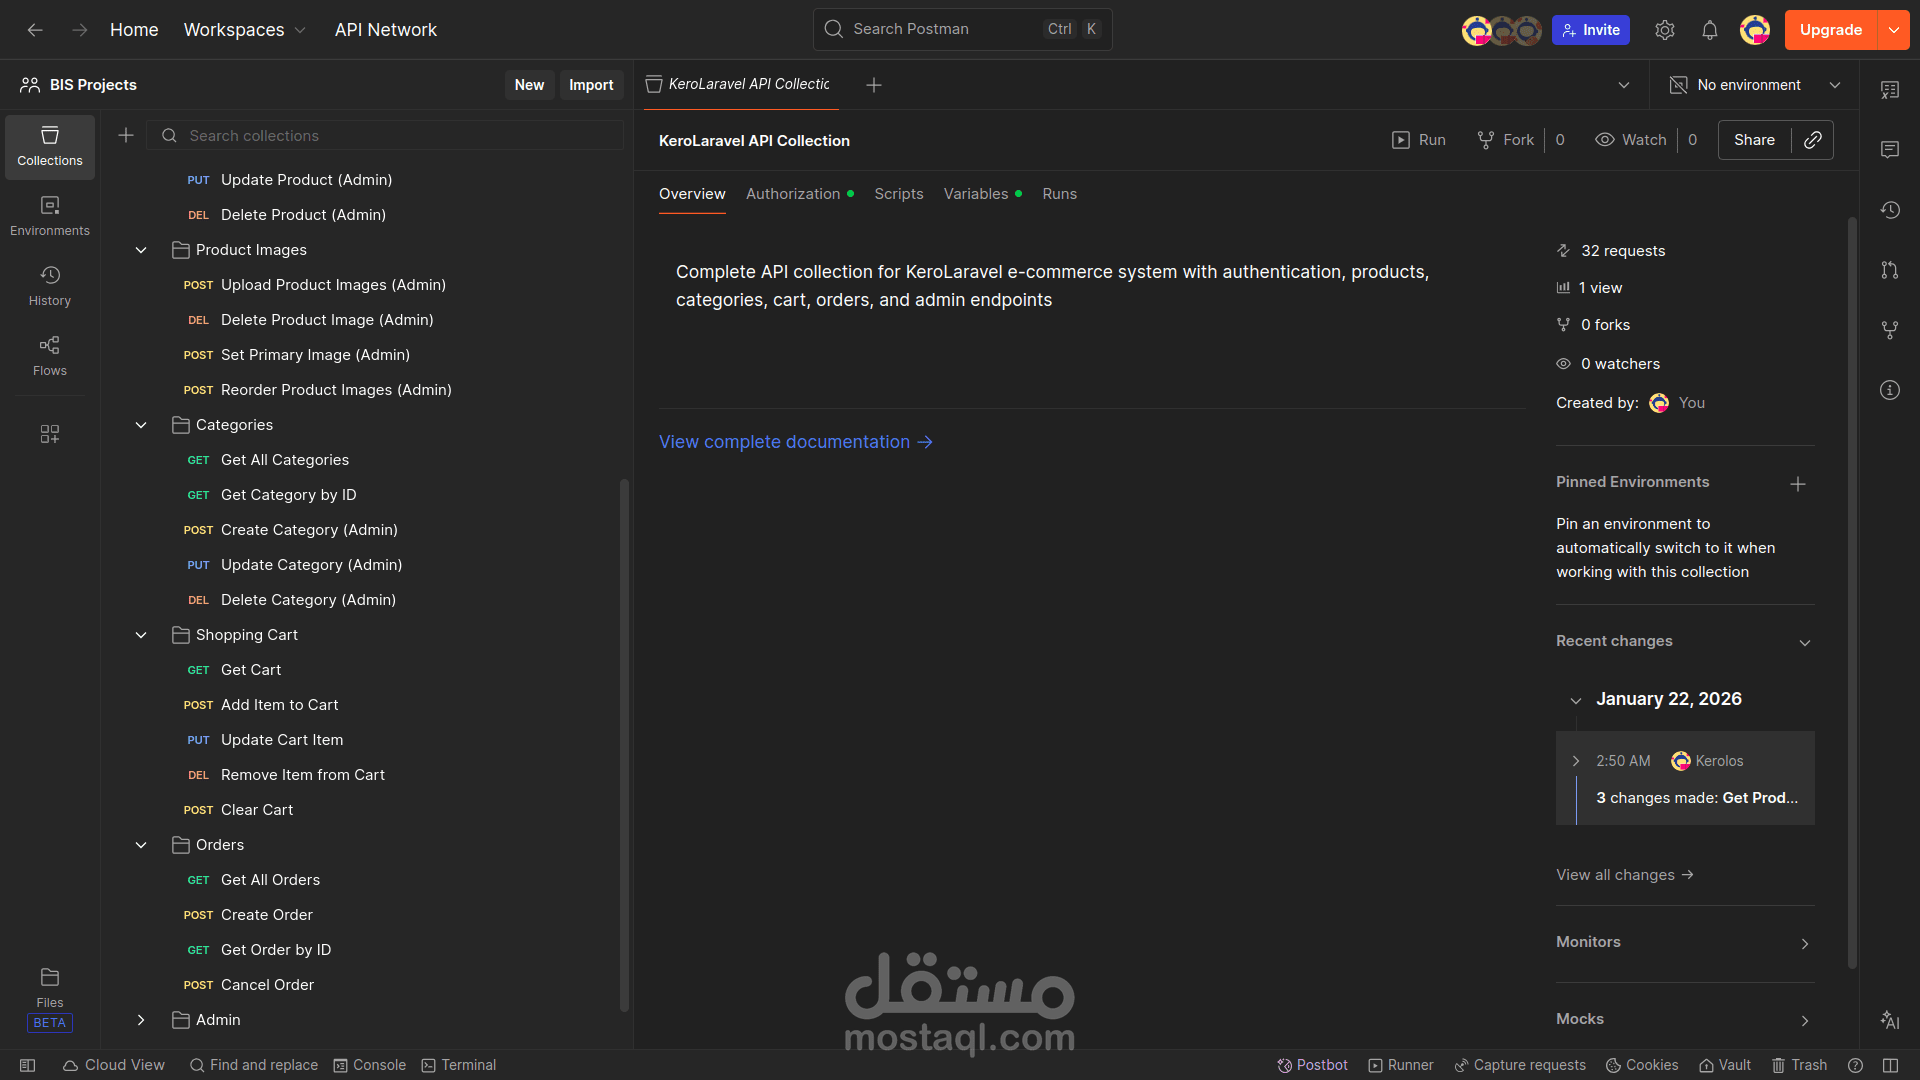Open the History sidebar panel
The width and height of the screenshot is (1920, 1080).
point(50,285)
